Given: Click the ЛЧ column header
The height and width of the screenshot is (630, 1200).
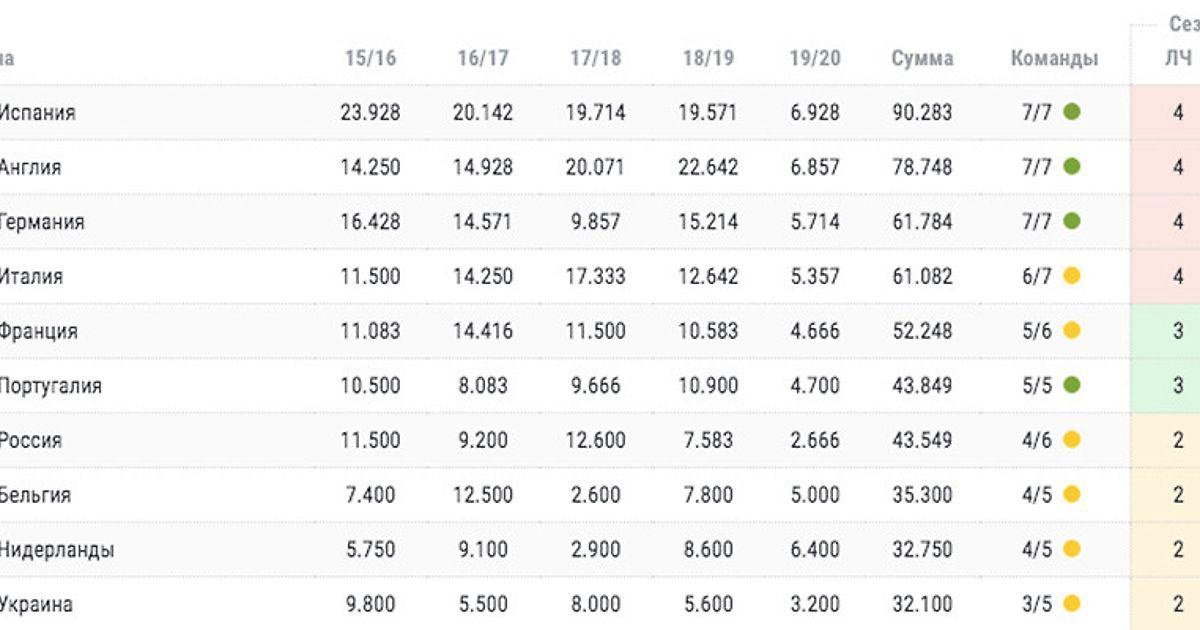Looking at the screenshot, I should [1178, 58].
